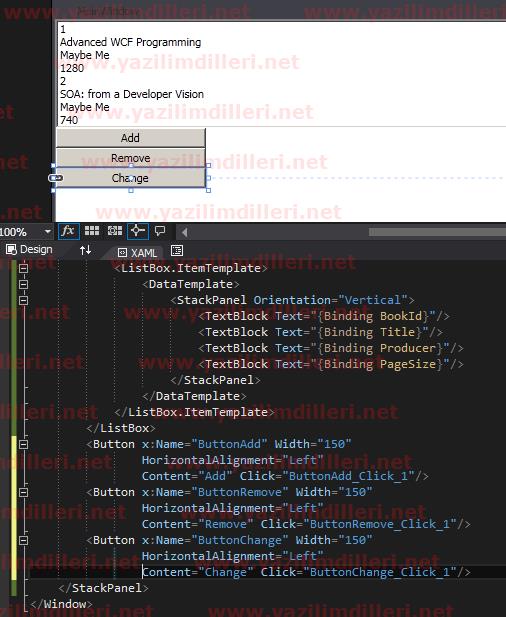Switch to the XAML tab
Viewport: 506px width, 617px height.
coord(138,253)
